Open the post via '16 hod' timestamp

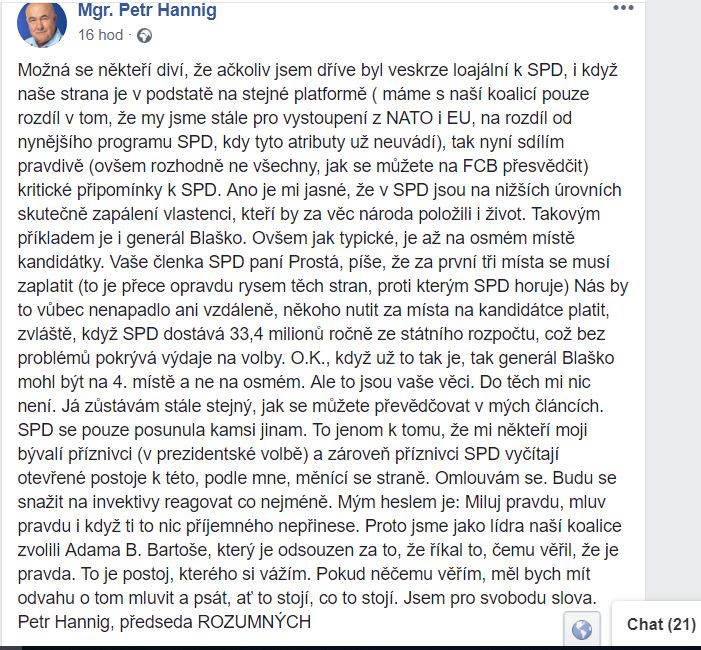click(x=101, y=35)
